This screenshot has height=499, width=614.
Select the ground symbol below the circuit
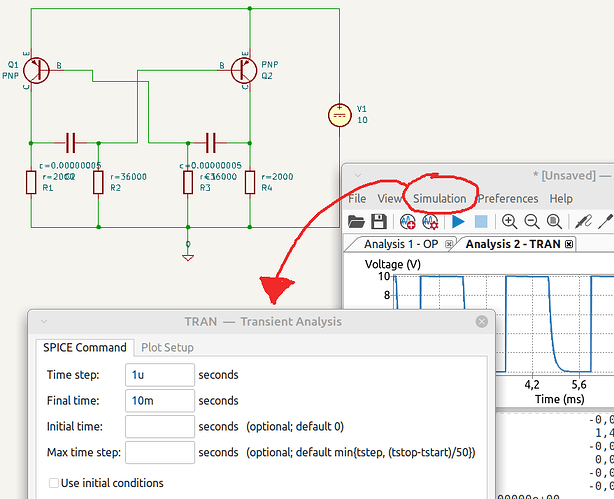188,257
